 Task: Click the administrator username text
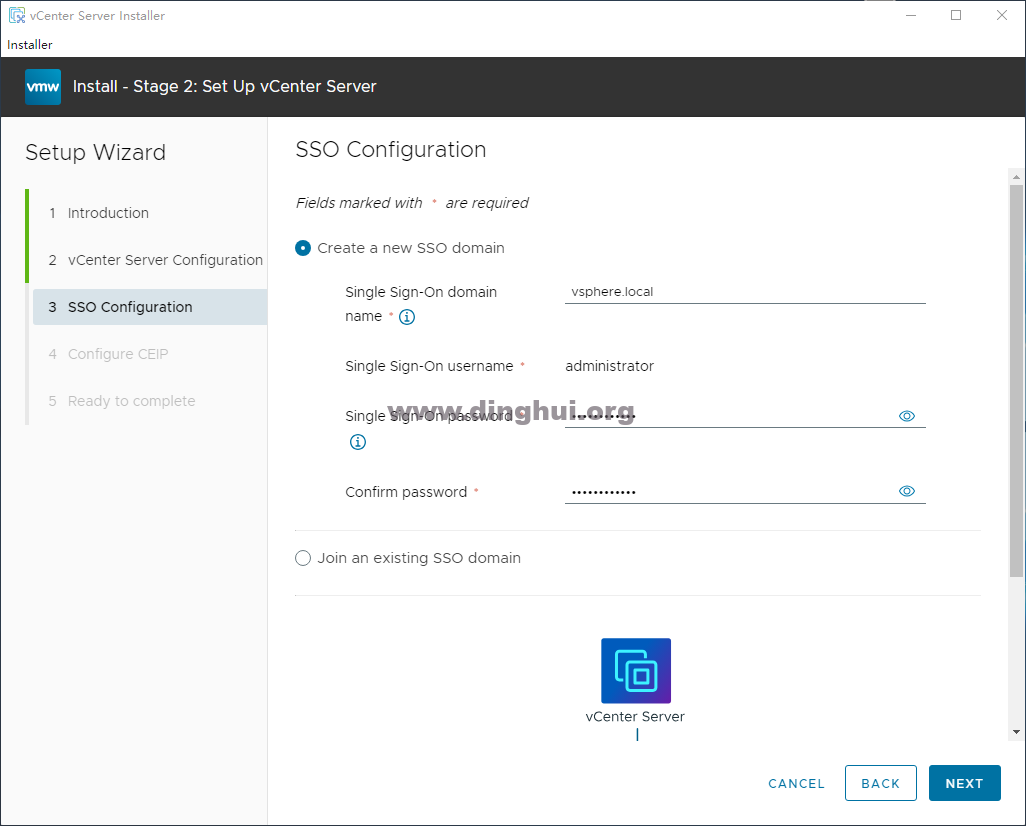pos(610,367)
